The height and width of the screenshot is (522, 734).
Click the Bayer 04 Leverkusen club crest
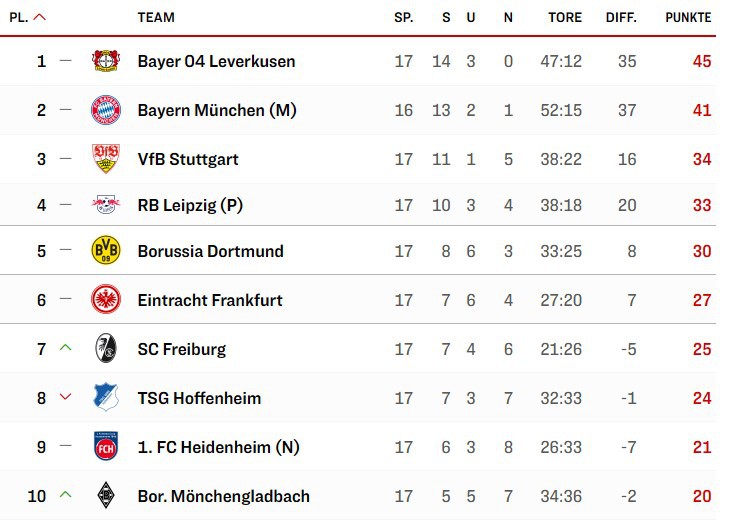click(105, 61)
